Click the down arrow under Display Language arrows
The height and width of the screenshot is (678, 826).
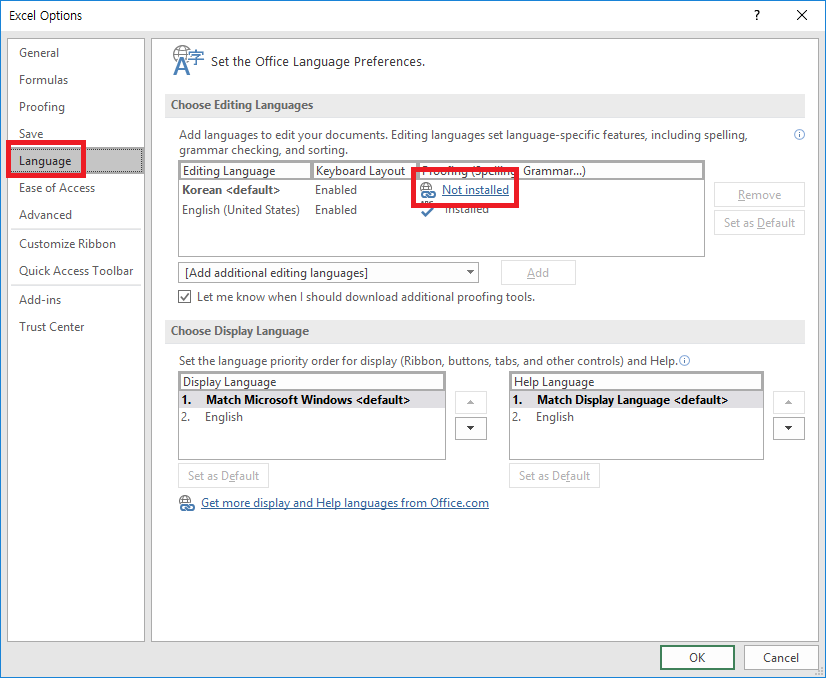[x=470, y=428]
